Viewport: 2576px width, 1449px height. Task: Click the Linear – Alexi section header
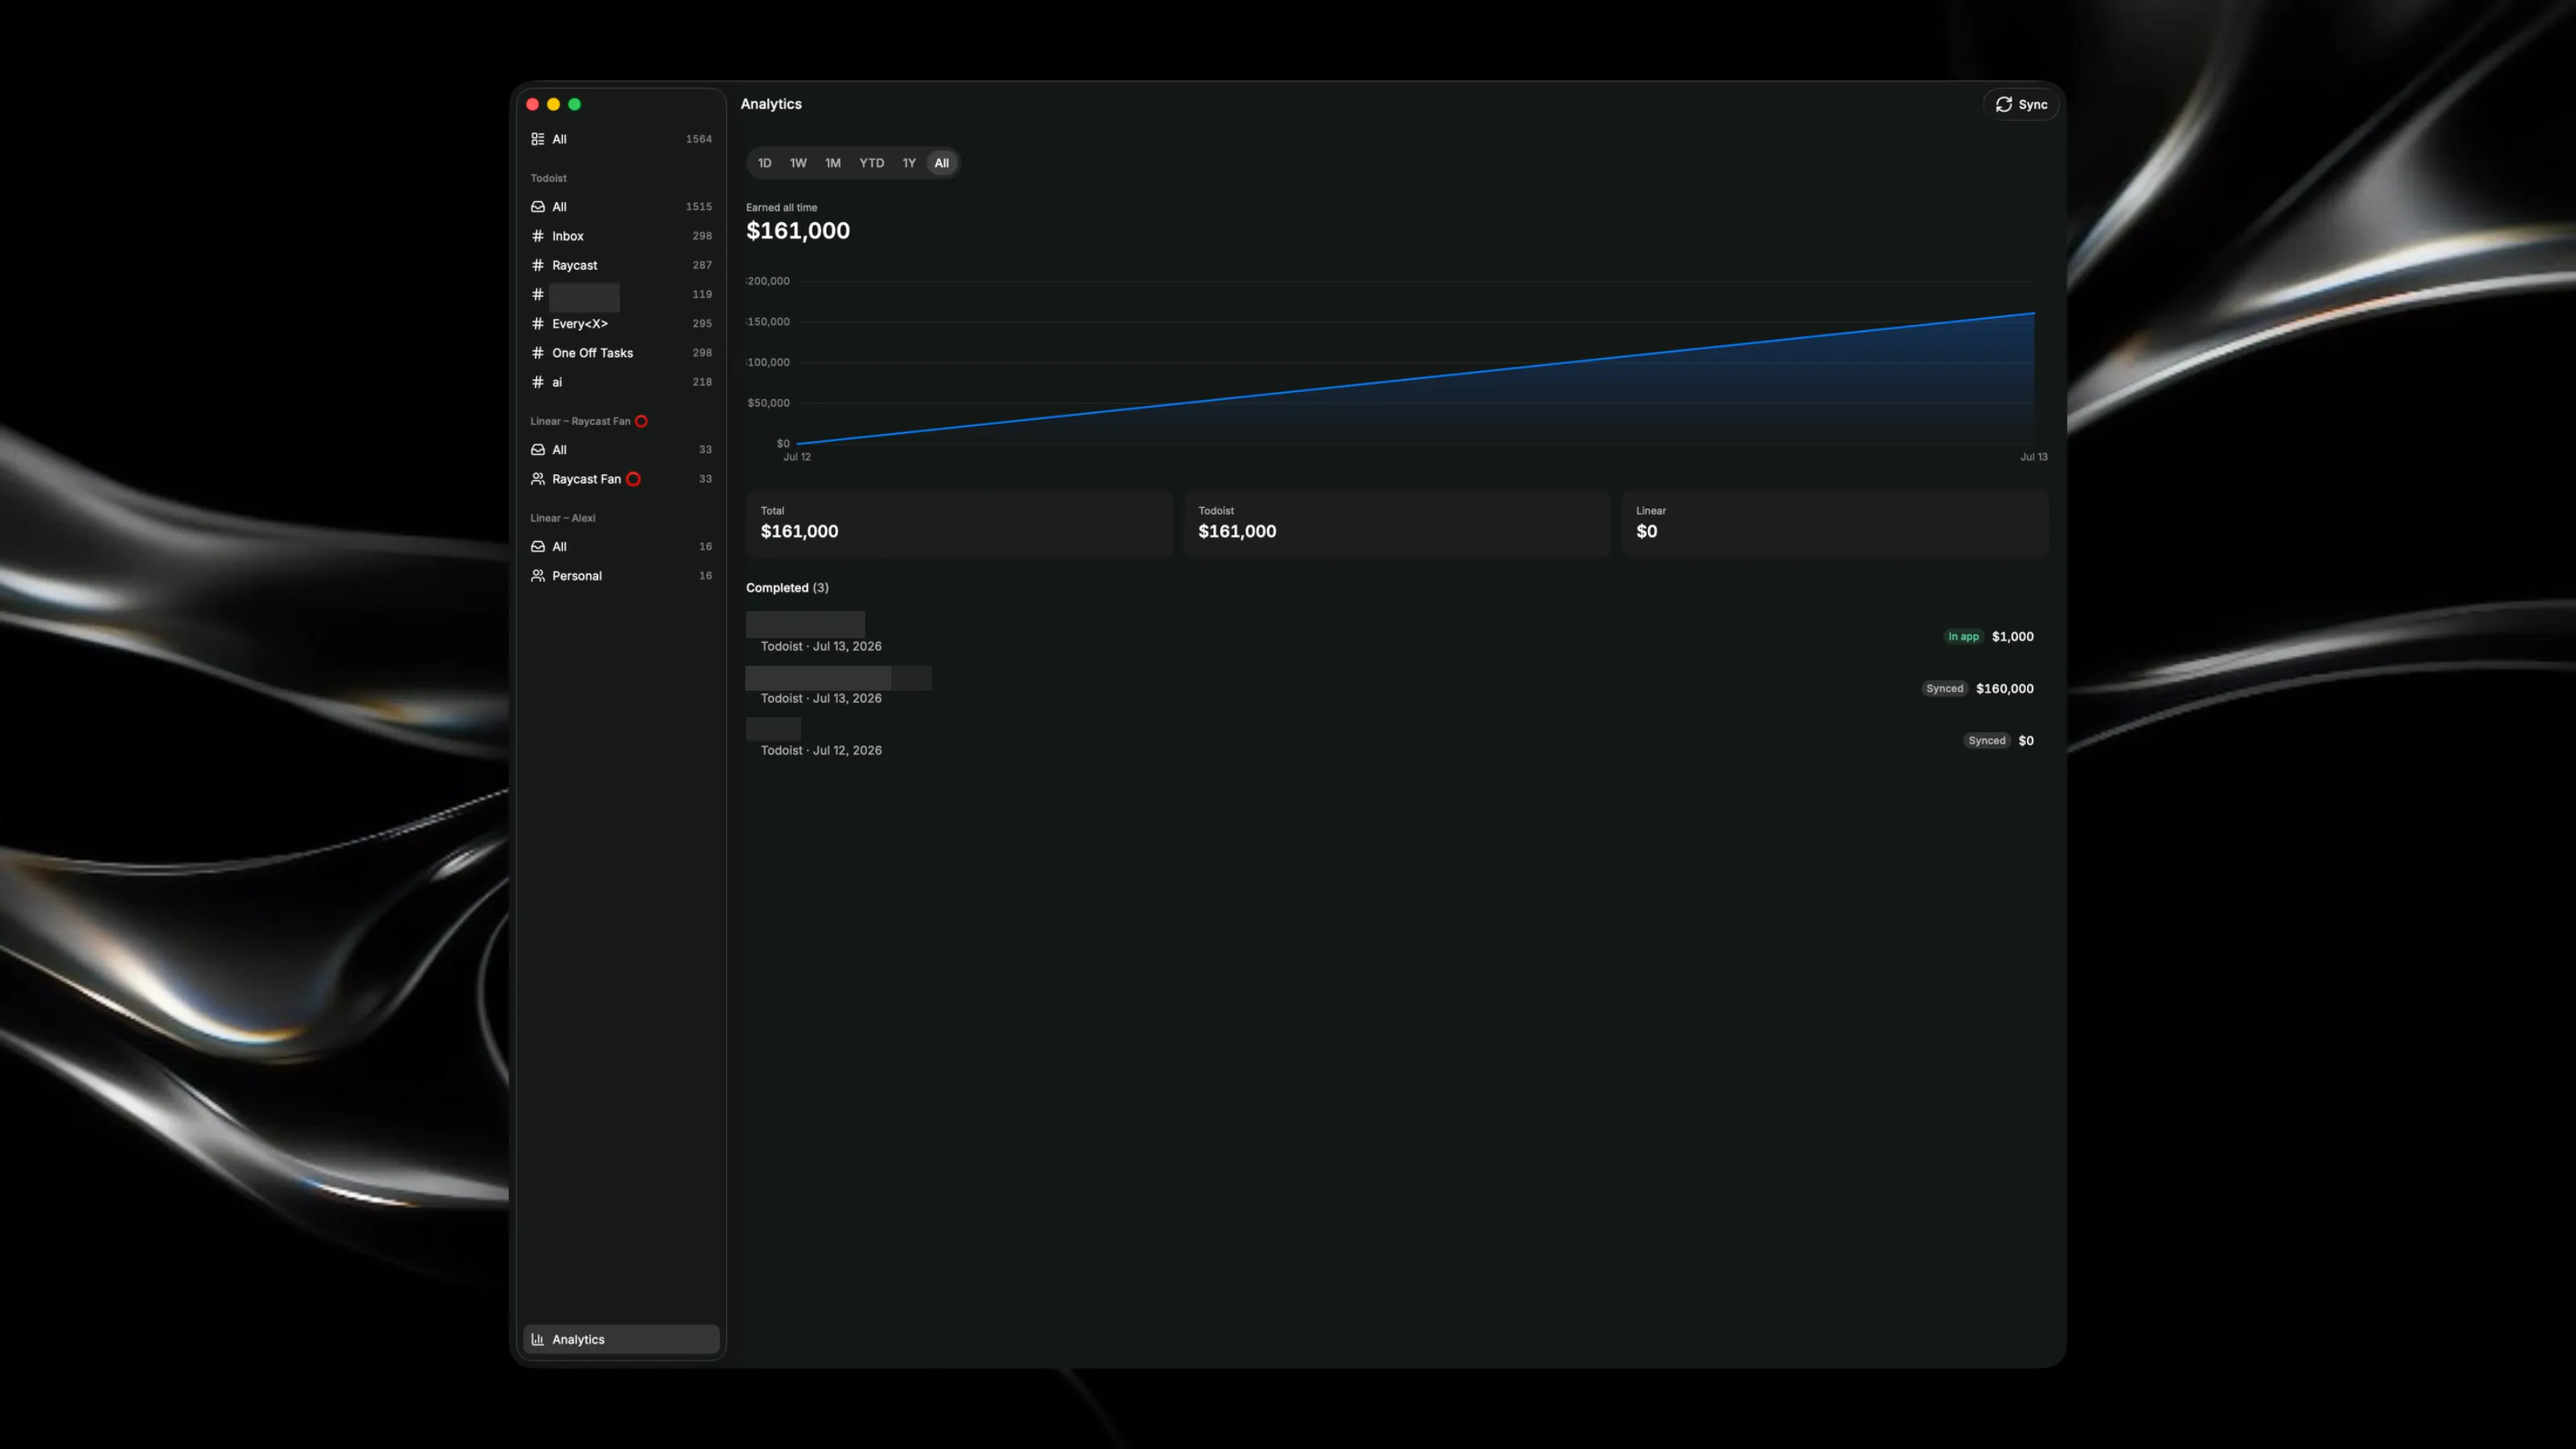point(563,518)
